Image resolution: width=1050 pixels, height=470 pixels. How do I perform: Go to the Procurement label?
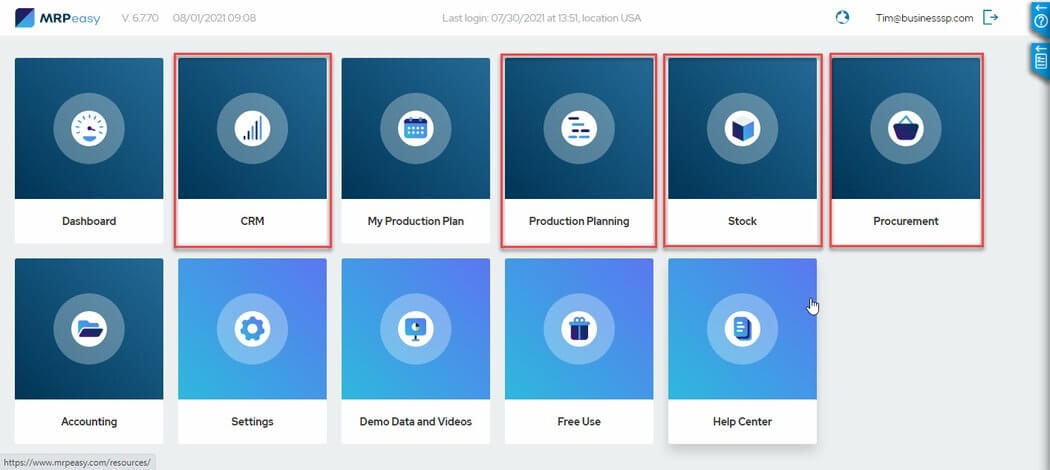click(906, 221)
